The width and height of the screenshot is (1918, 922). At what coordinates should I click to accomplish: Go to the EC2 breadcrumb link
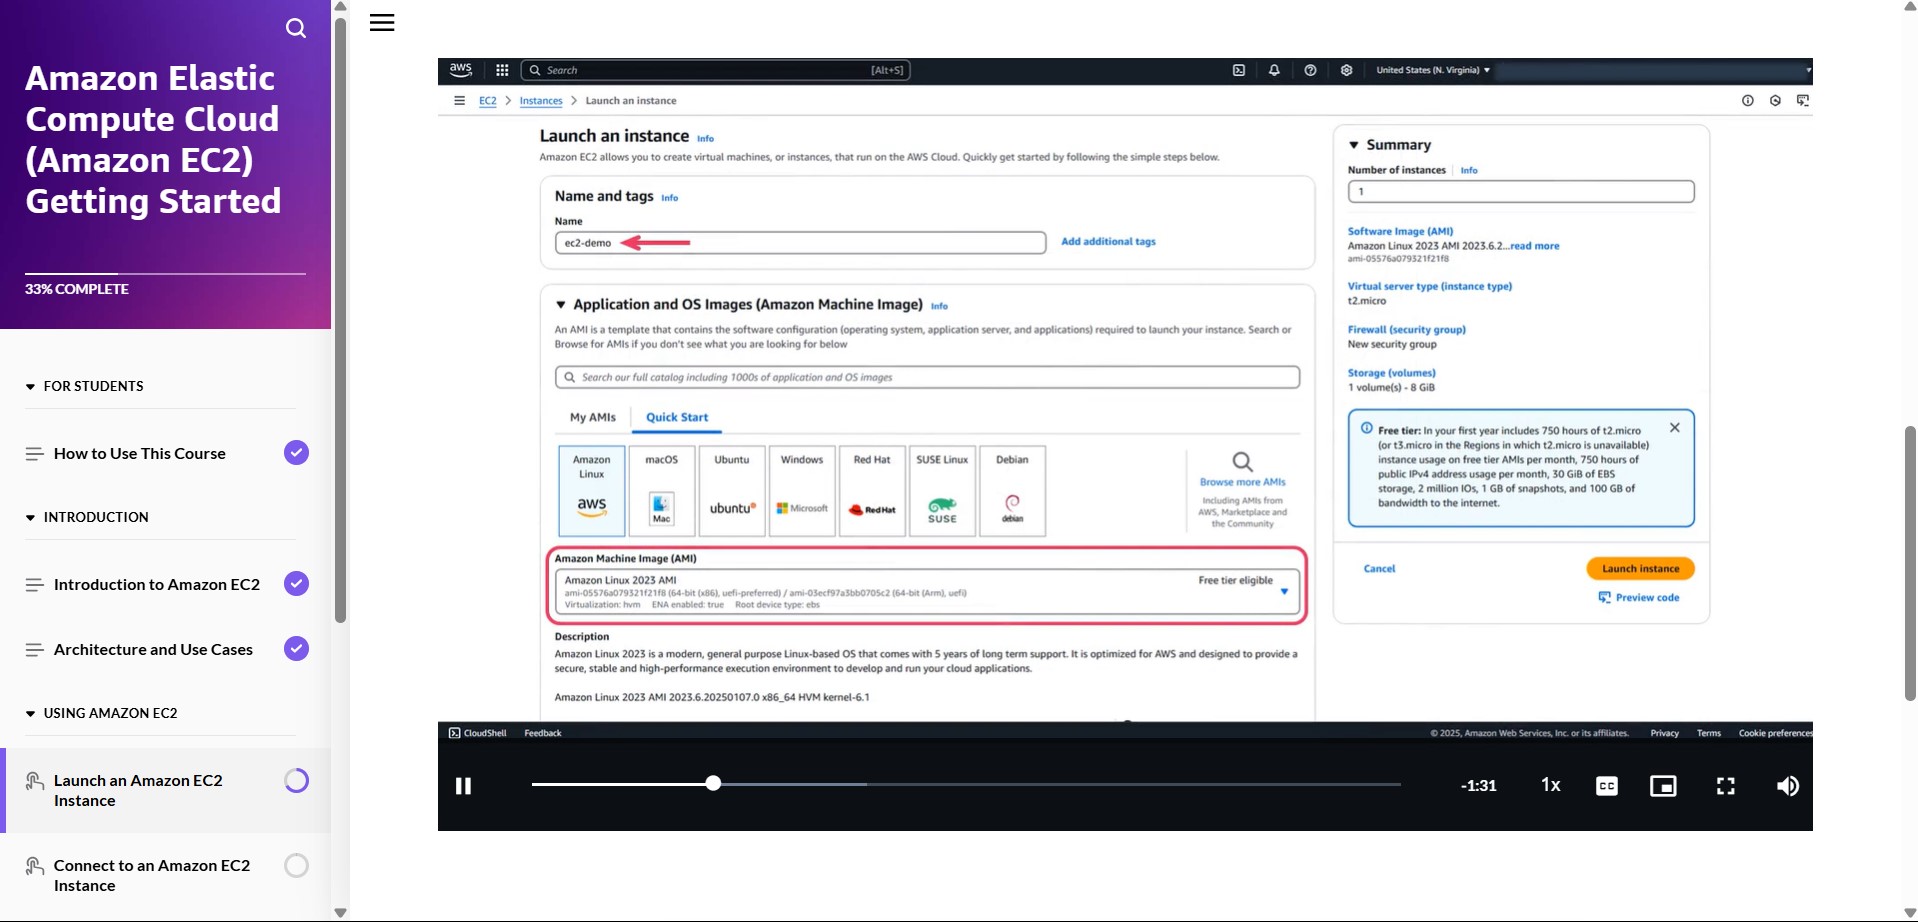click(487, 101)
